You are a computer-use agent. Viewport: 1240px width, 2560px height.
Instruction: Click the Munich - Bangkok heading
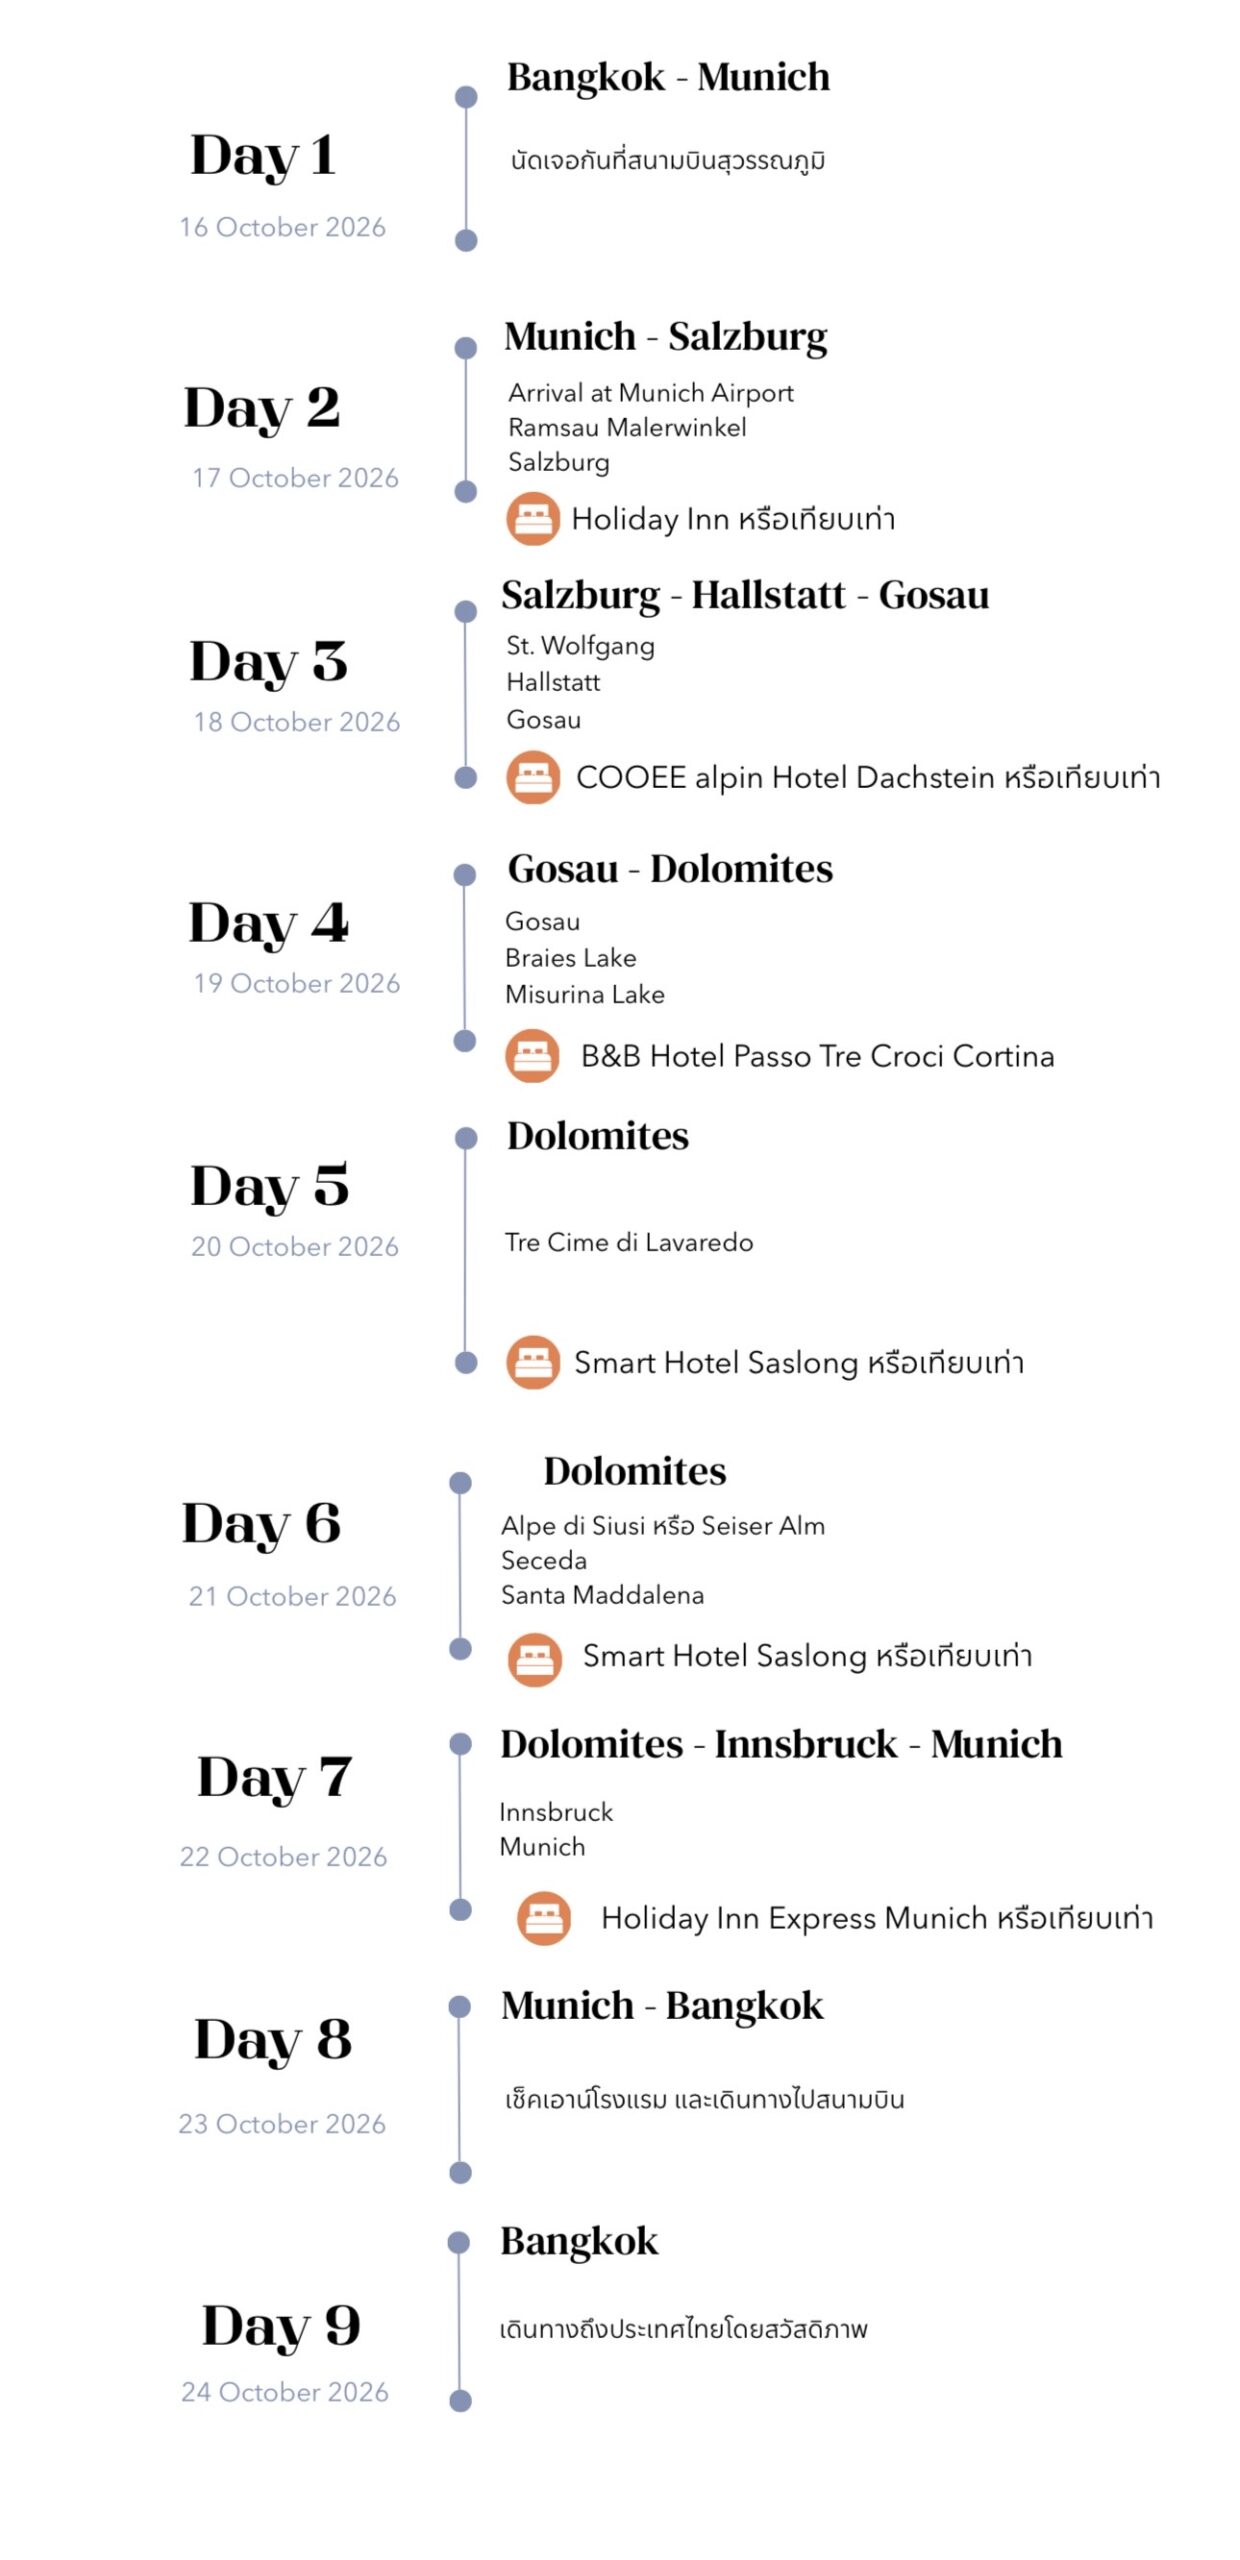click(x=662, y=2006)
